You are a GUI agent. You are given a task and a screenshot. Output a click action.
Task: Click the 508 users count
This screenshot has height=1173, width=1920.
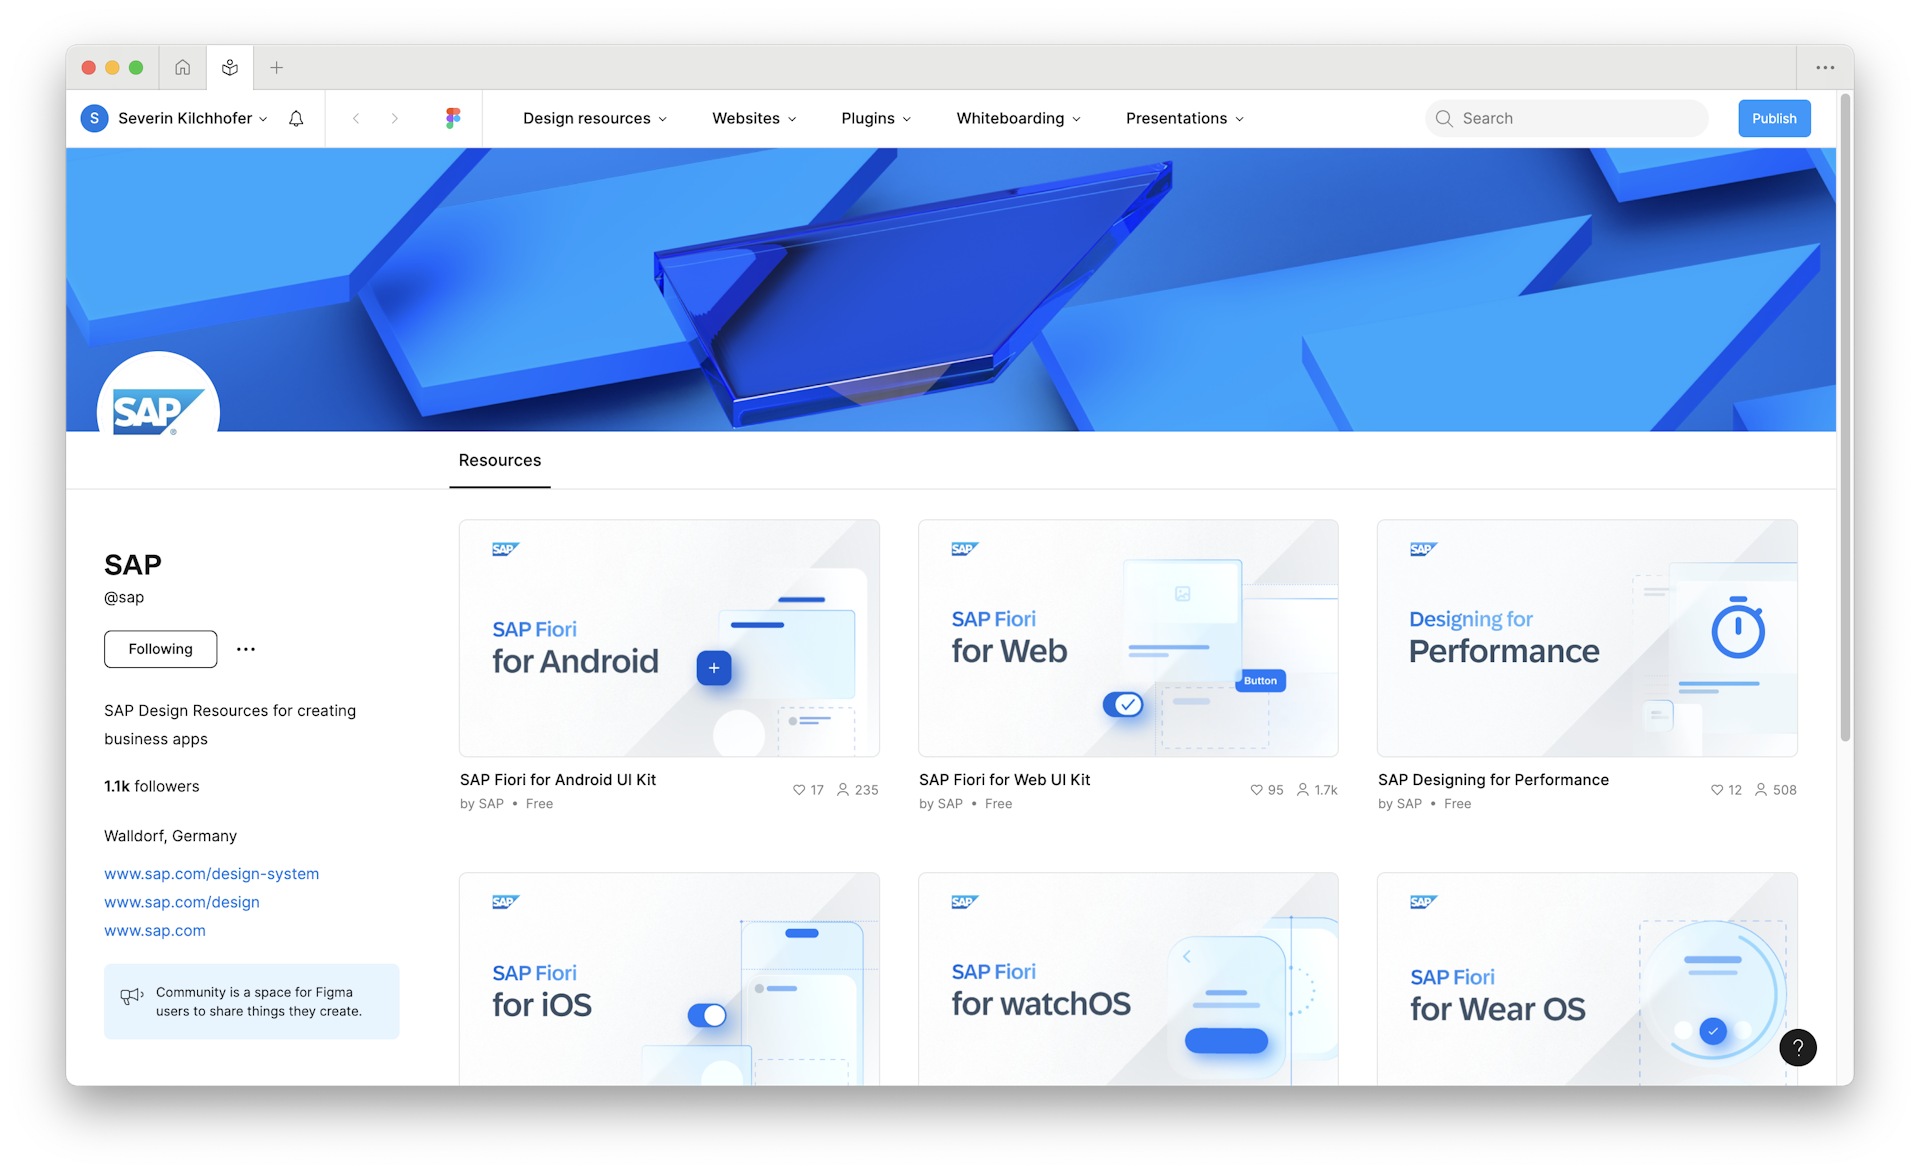point(1785,790)
